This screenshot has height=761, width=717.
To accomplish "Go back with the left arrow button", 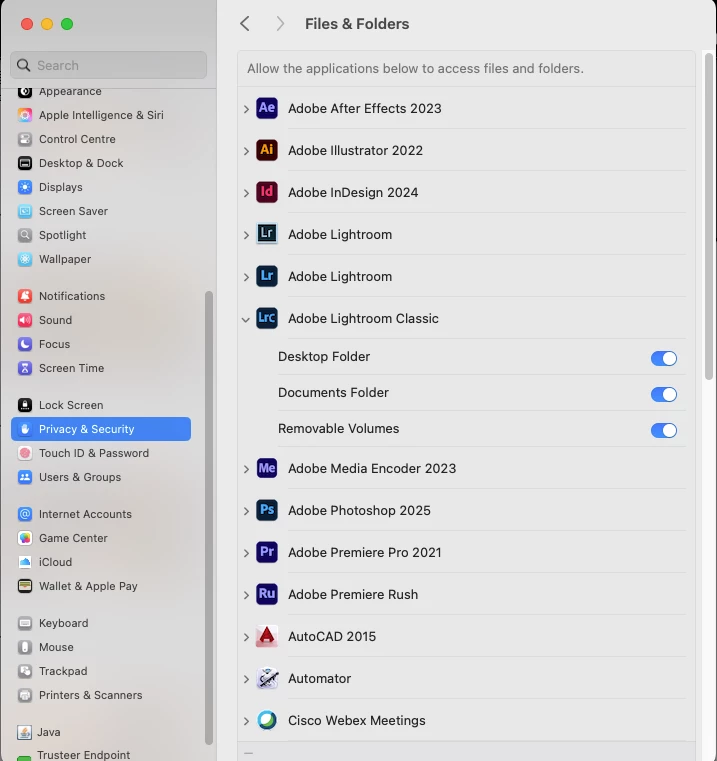I will pos(245,23).
